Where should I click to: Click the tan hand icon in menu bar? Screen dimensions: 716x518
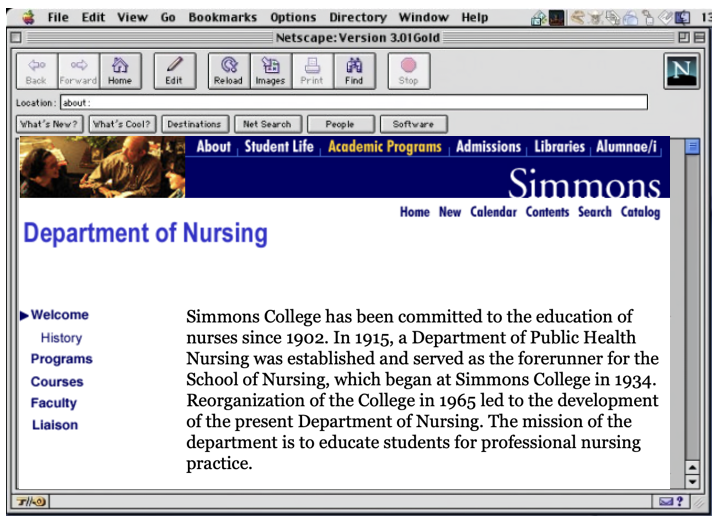click(x=578, y=17)
